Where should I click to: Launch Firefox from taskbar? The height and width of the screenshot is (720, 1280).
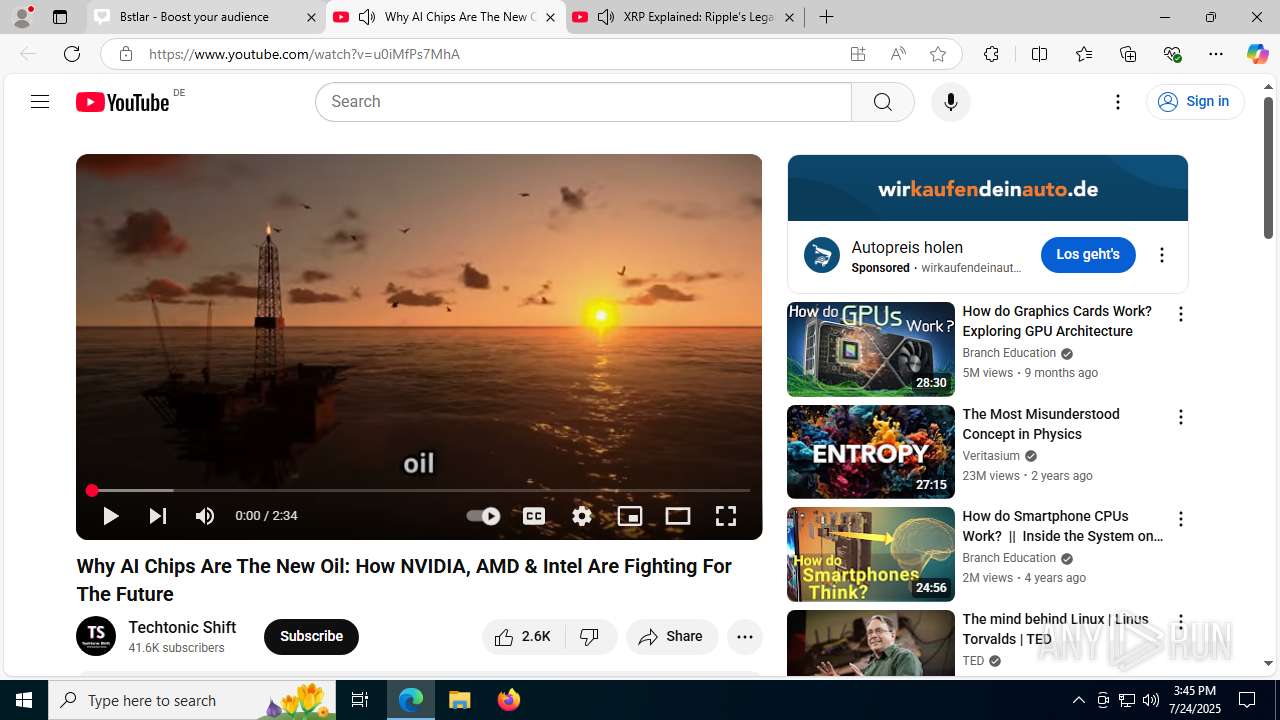click(509, 700)
